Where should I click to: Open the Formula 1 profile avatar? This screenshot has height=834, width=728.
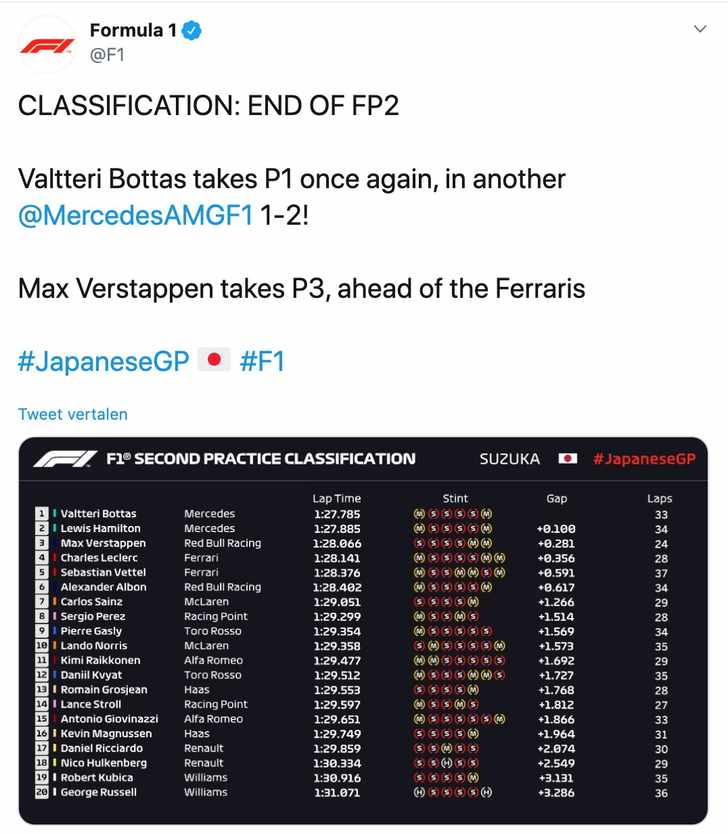(47, 45)
